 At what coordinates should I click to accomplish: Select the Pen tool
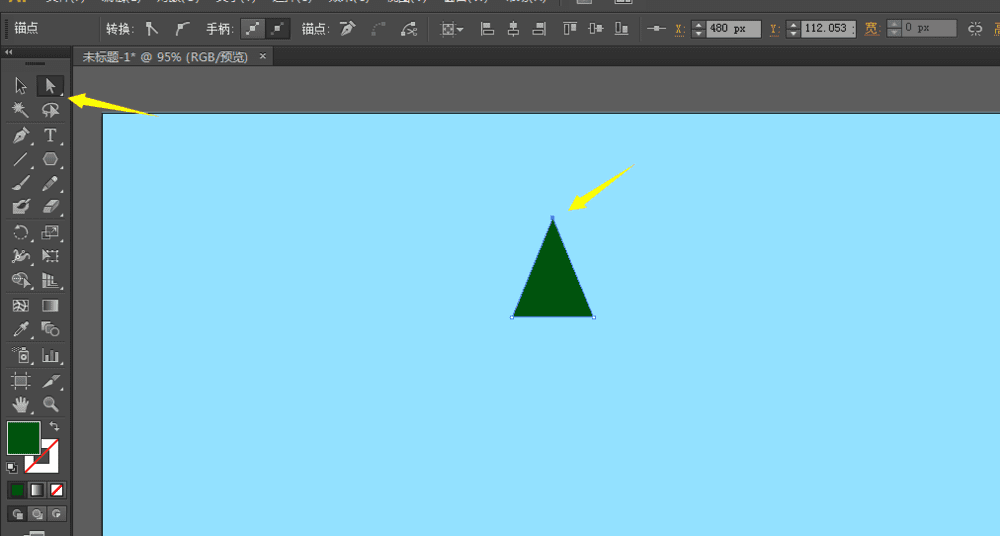(20, 135)
